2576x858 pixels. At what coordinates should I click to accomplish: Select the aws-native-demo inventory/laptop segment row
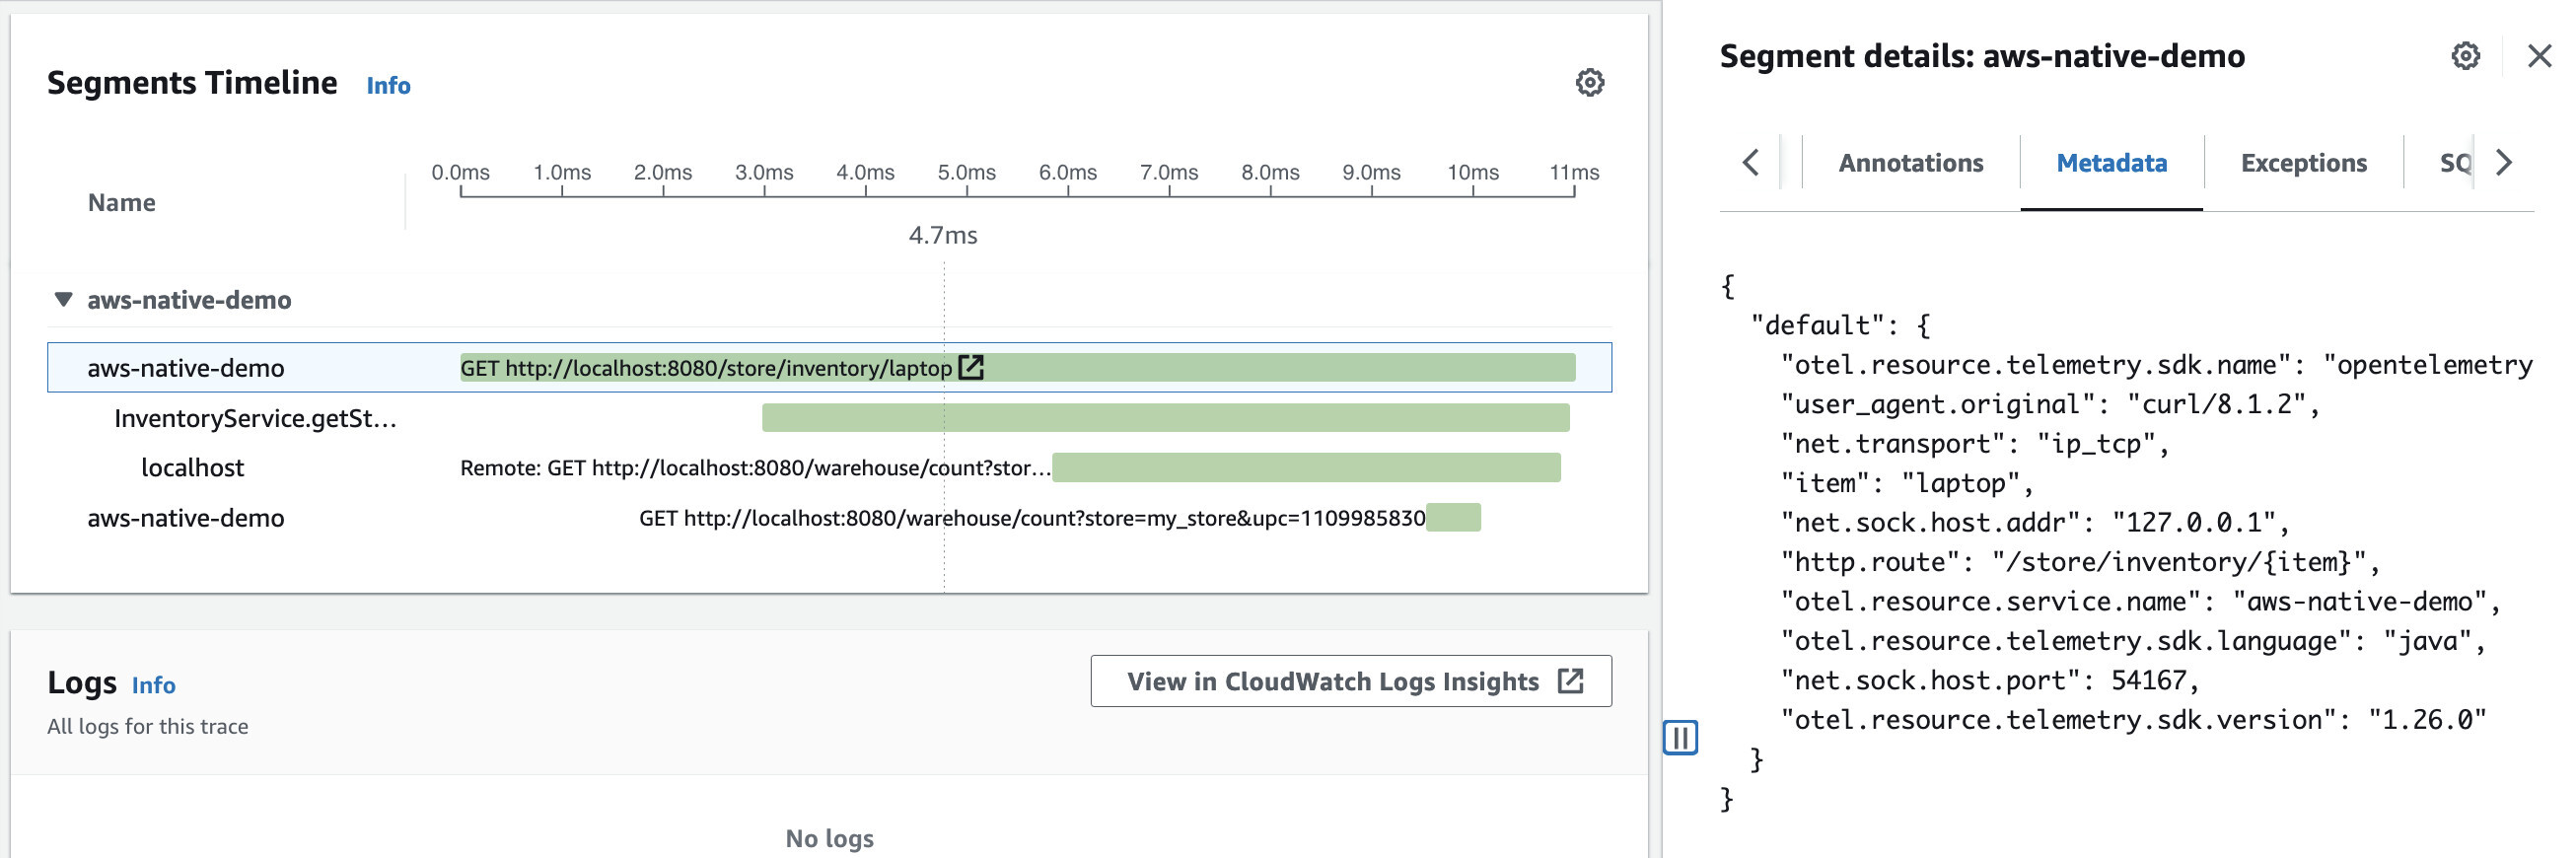pos(829,367)
